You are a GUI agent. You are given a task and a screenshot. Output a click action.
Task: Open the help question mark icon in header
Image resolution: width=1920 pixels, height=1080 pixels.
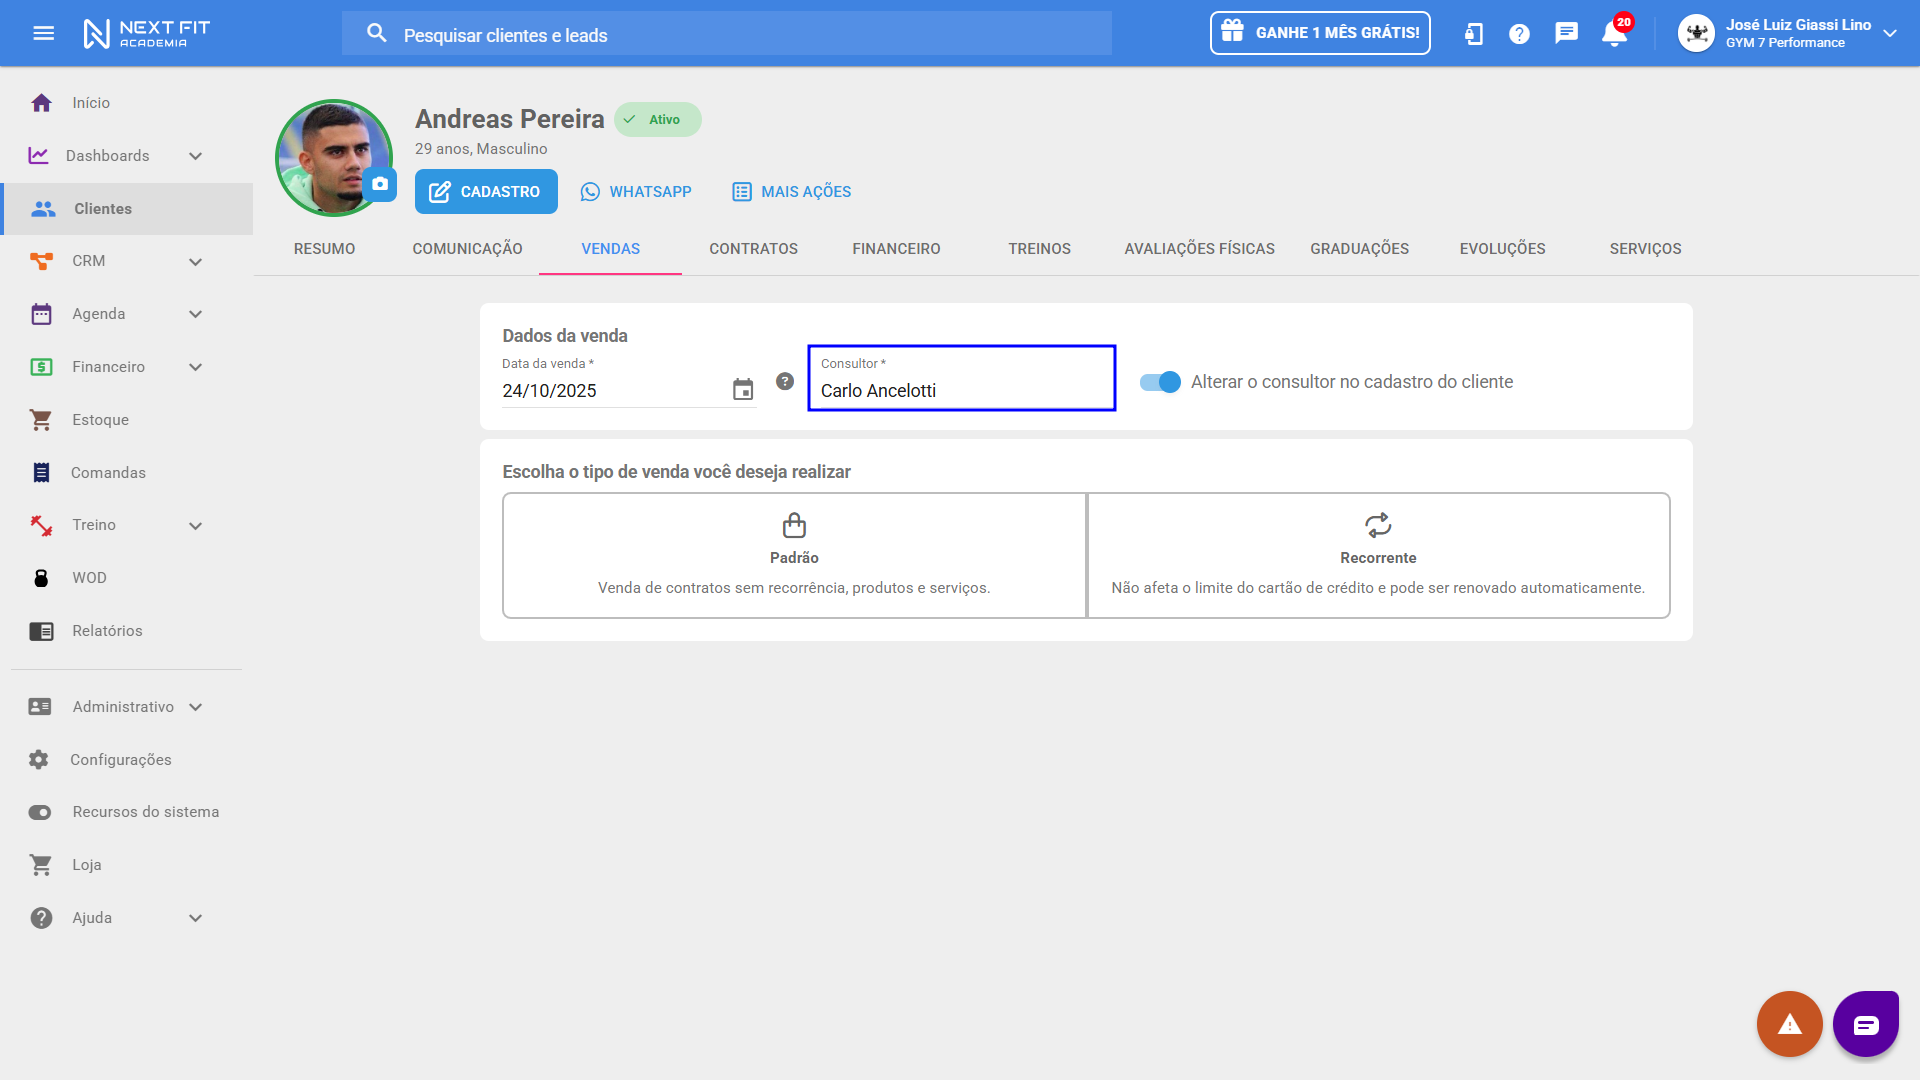1519,34
